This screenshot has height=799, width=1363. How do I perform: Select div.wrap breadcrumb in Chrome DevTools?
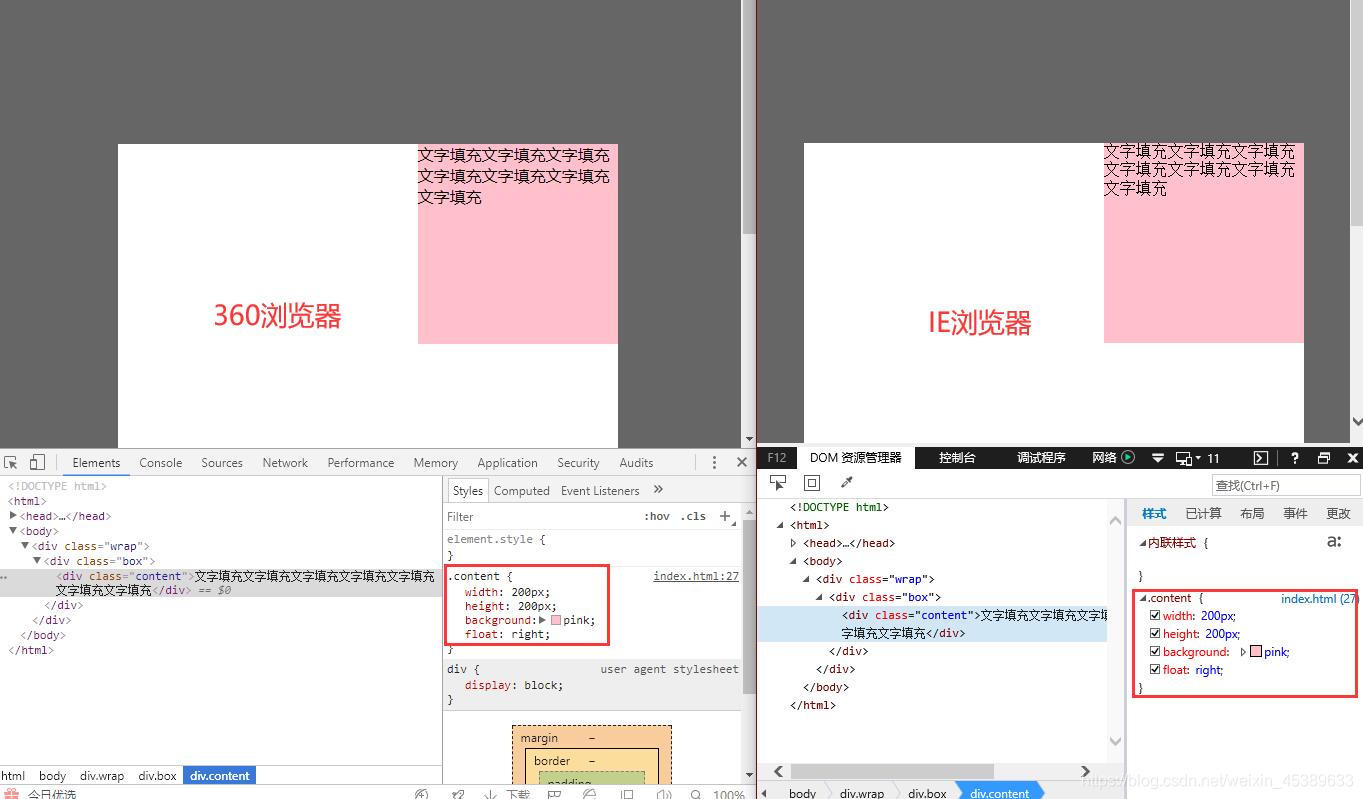pyautogui.click(x=102, y=775)
